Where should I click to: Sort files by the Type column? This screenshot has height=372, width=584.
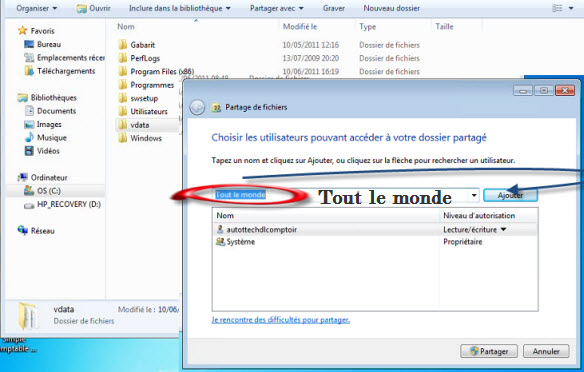[368, 27]
